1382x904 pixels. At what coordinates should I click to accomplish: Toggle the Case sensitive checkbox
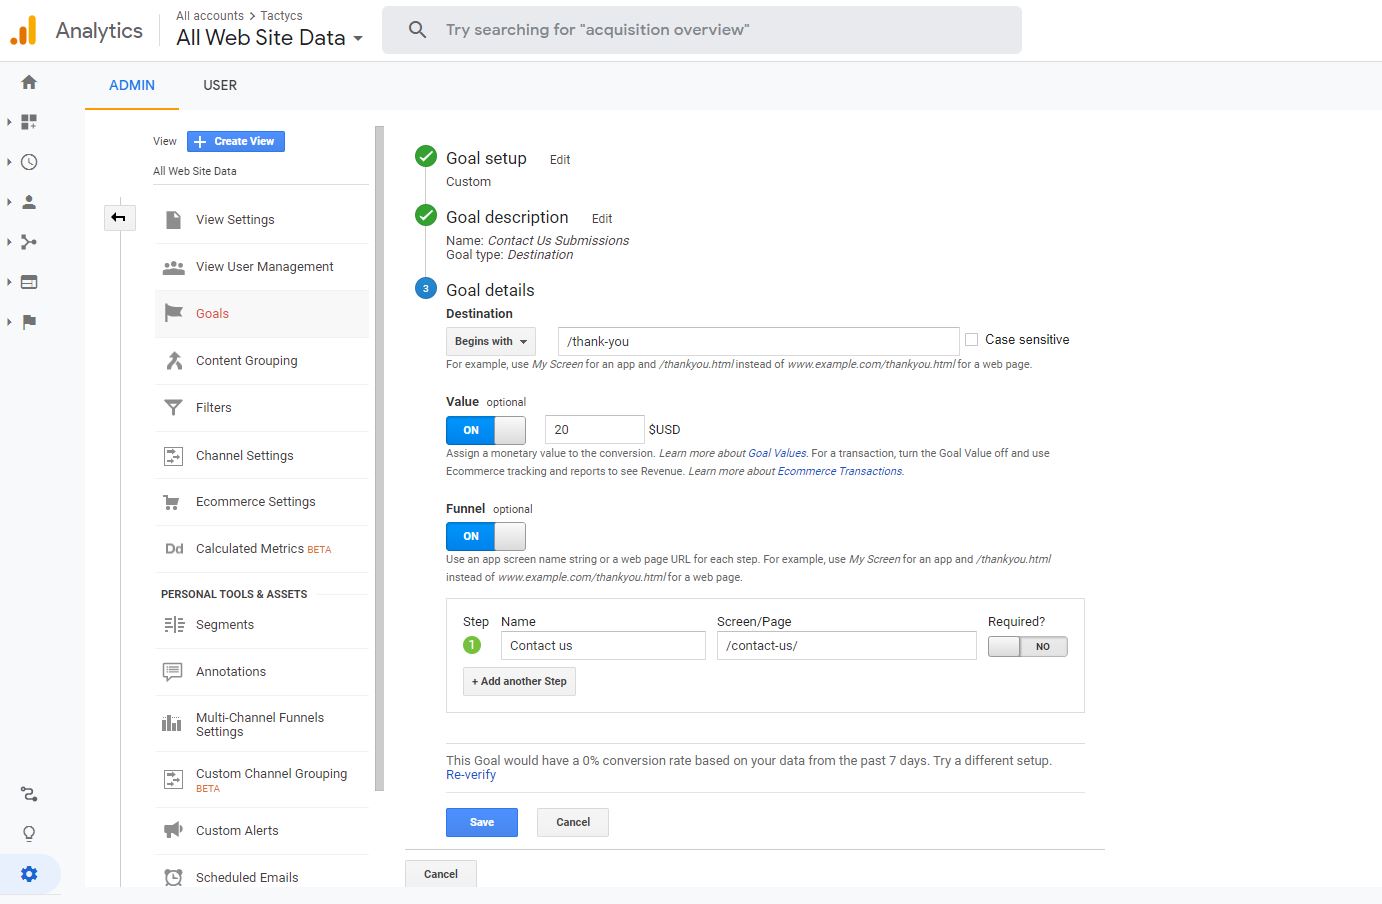click(x=971, y=340)
